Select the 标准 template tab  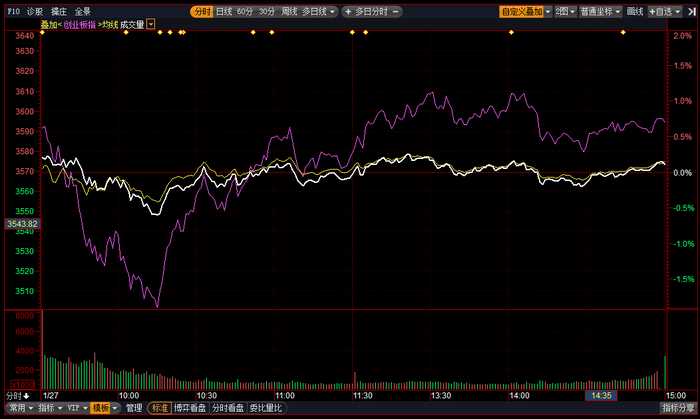160,408
